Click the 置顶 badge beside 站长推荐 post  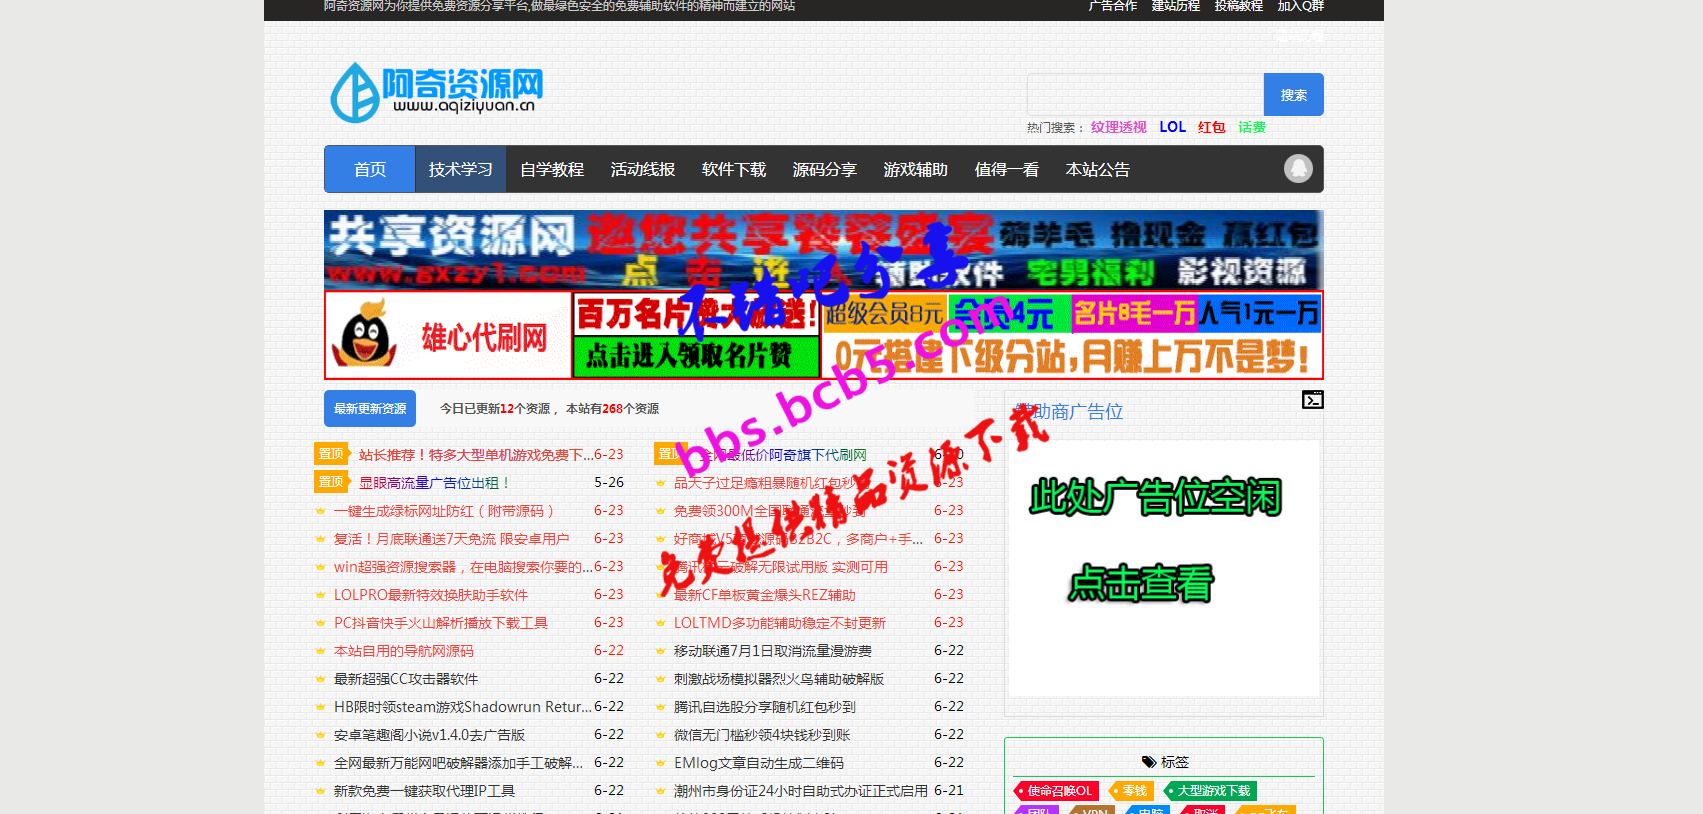click(x=331, y=454)
